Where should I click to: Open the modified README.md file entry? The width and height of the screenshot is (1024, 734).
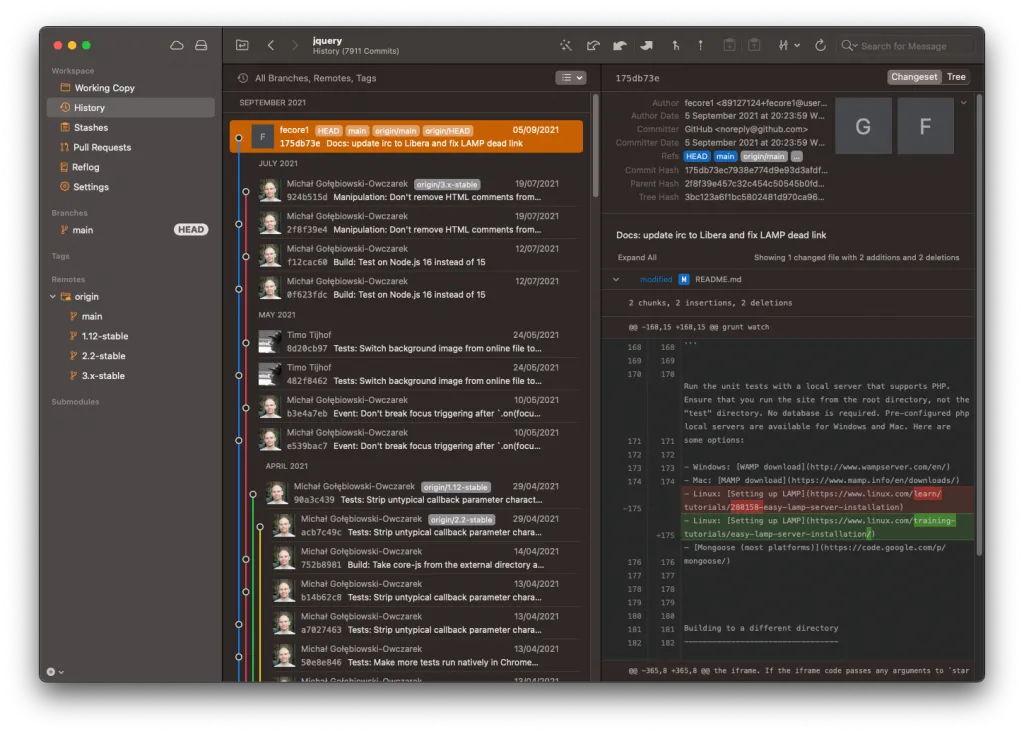(790, 279)
